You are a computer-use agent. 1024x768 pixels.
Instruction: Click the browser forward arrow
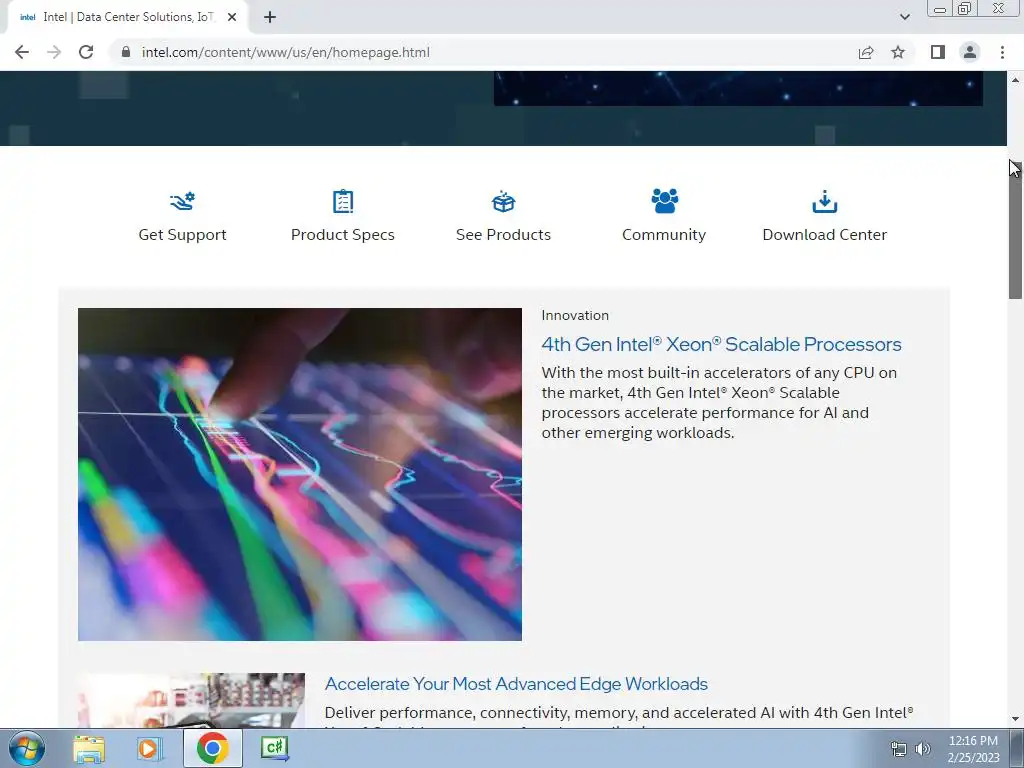[x=54, y=52]
